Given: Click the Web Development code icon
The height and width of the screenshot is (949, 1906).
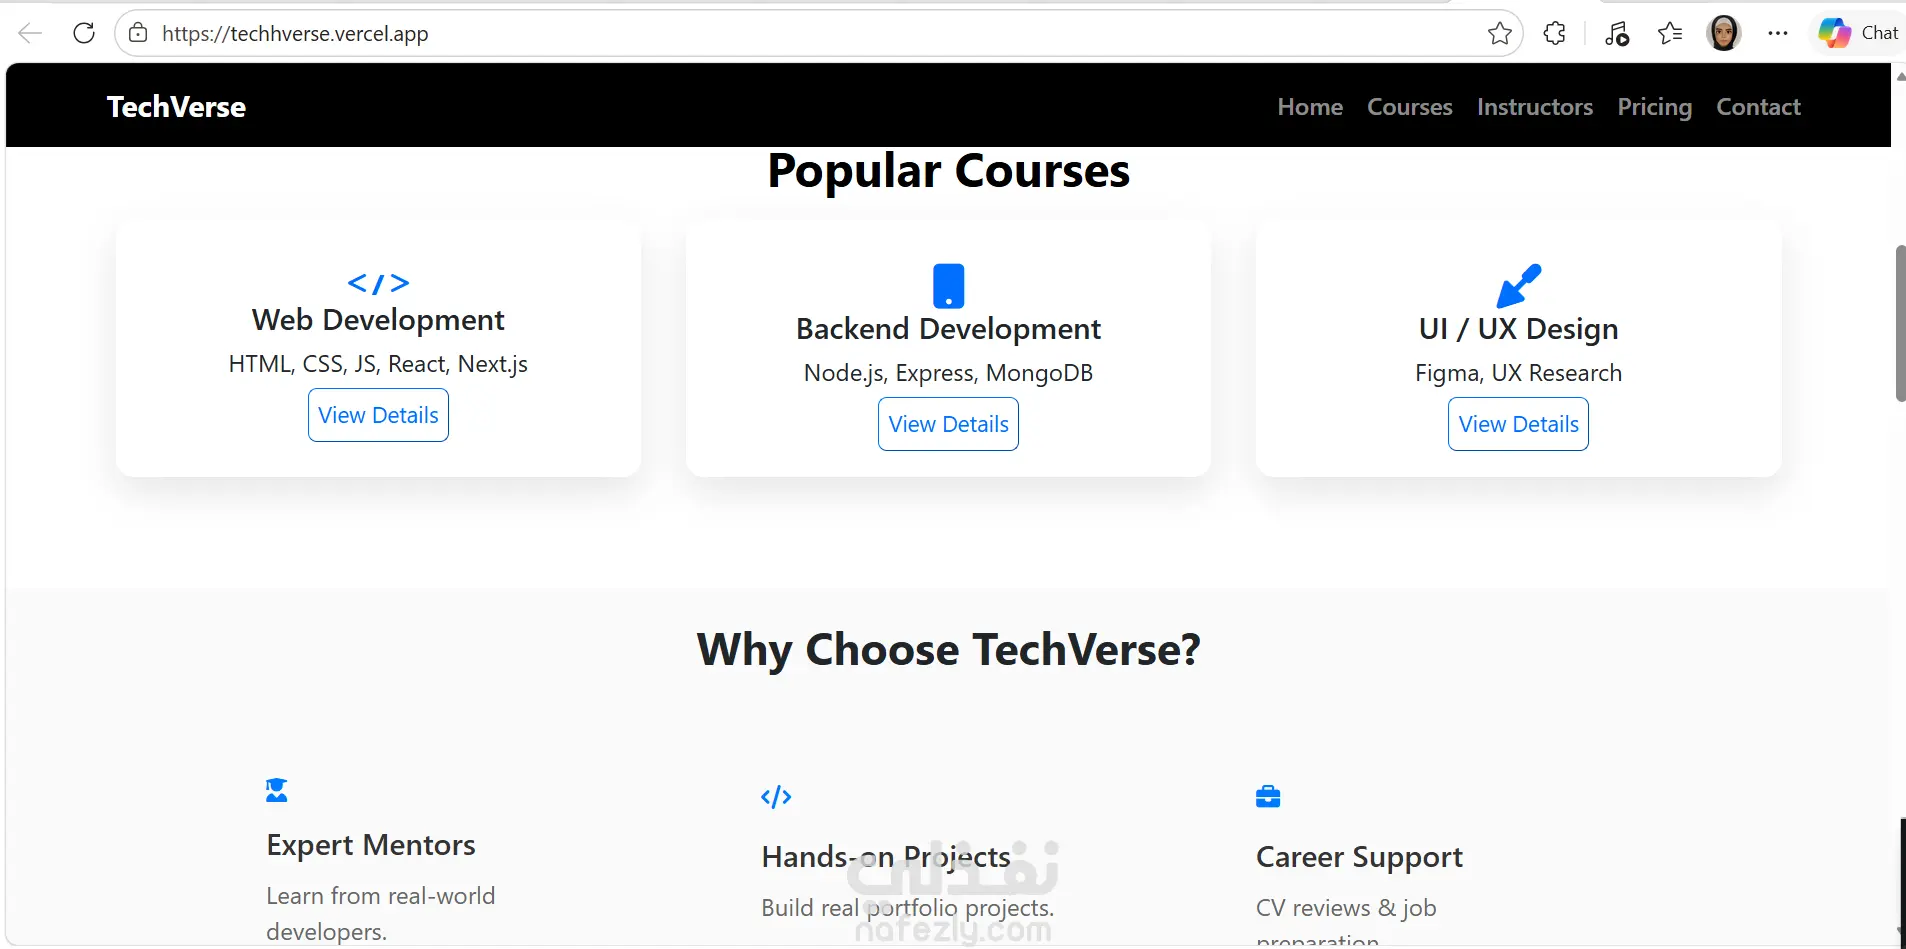Looking at the screenshot, I should pos(378,284).
